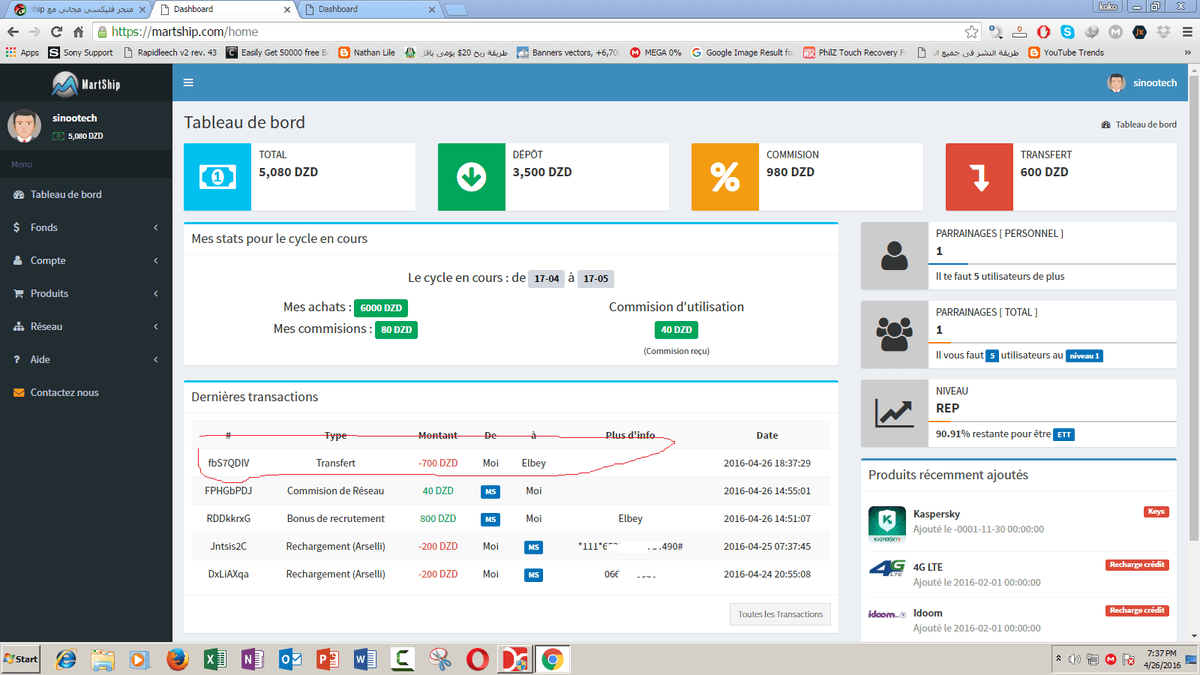Open the 4G LTE product link
The width and height of the screenshot is (1200, 675).
point(927,567)
